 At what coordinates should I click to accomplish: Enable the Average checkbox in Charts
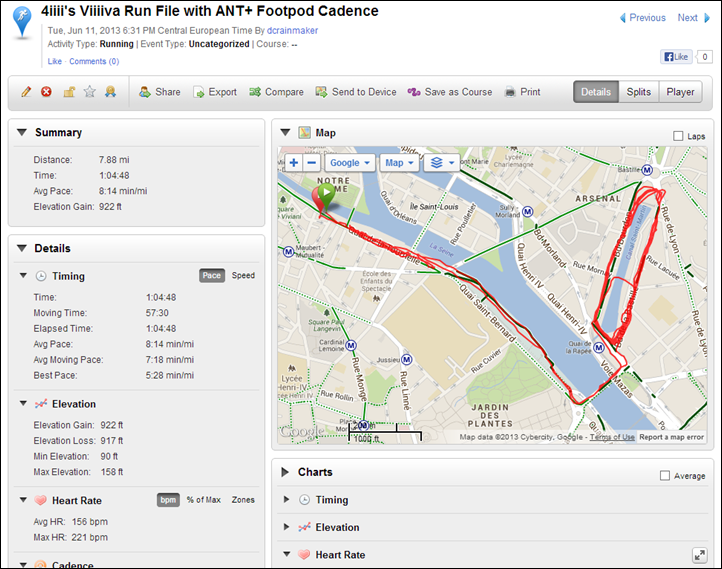(x=664, y=476)
